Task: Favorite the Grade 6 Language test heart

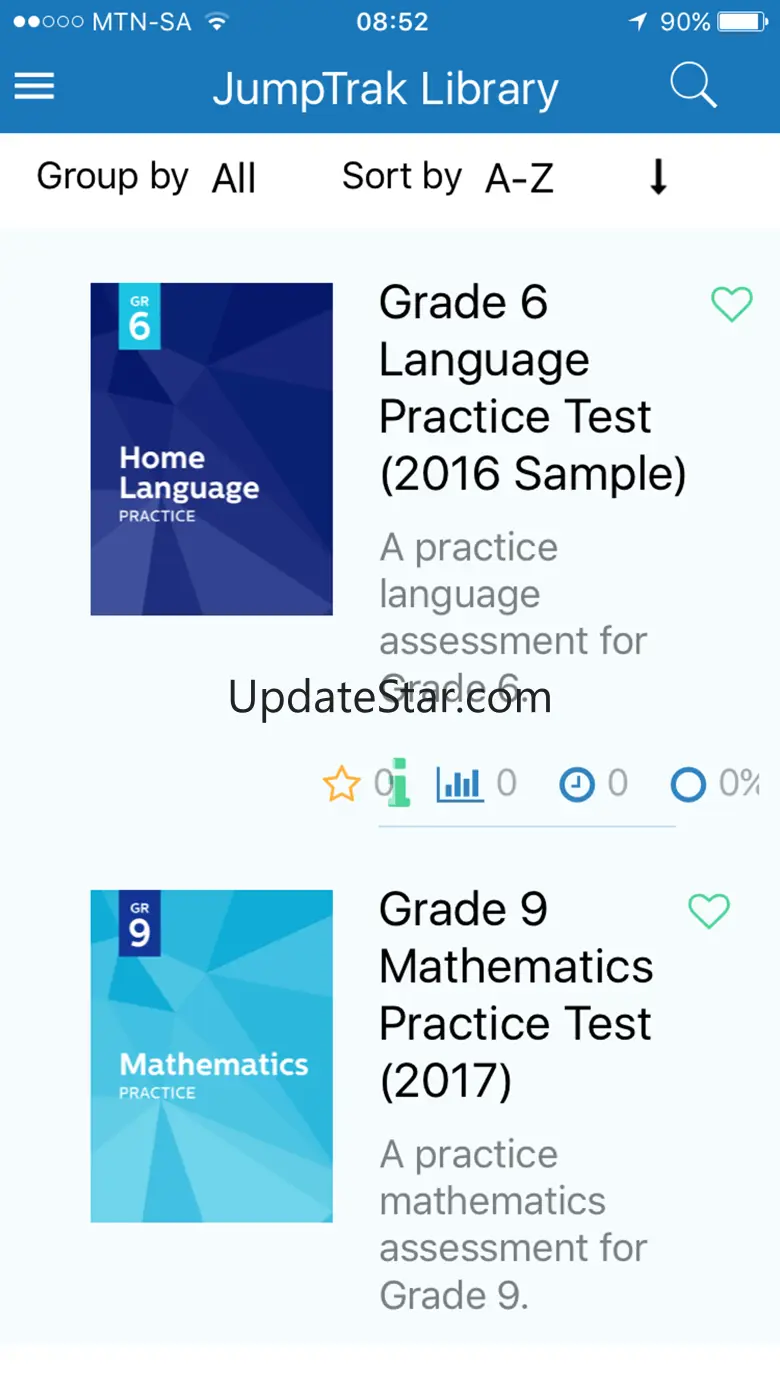Action: 731,304
